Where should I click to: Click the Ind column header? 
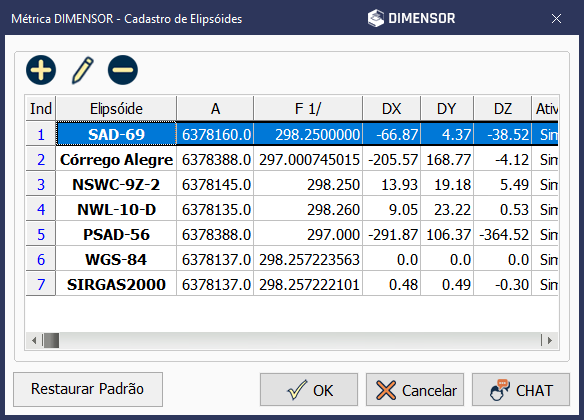click(x=41, y=109)
